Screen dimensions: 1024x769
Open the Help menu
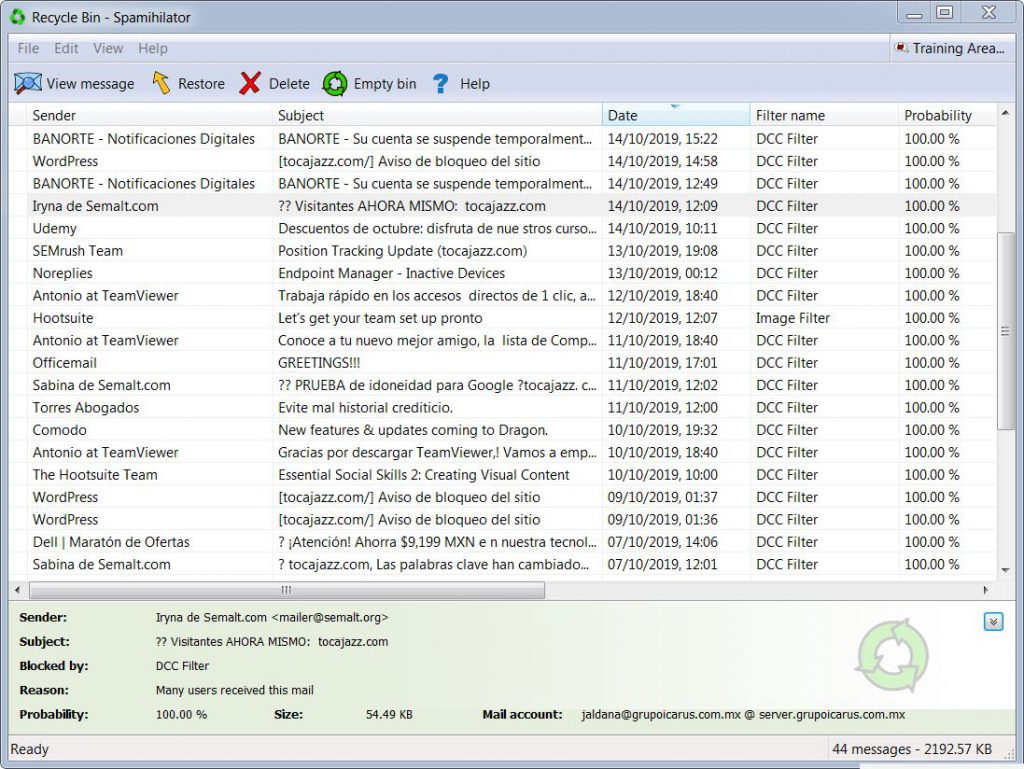pyautogui.click(x=153, y=48)
